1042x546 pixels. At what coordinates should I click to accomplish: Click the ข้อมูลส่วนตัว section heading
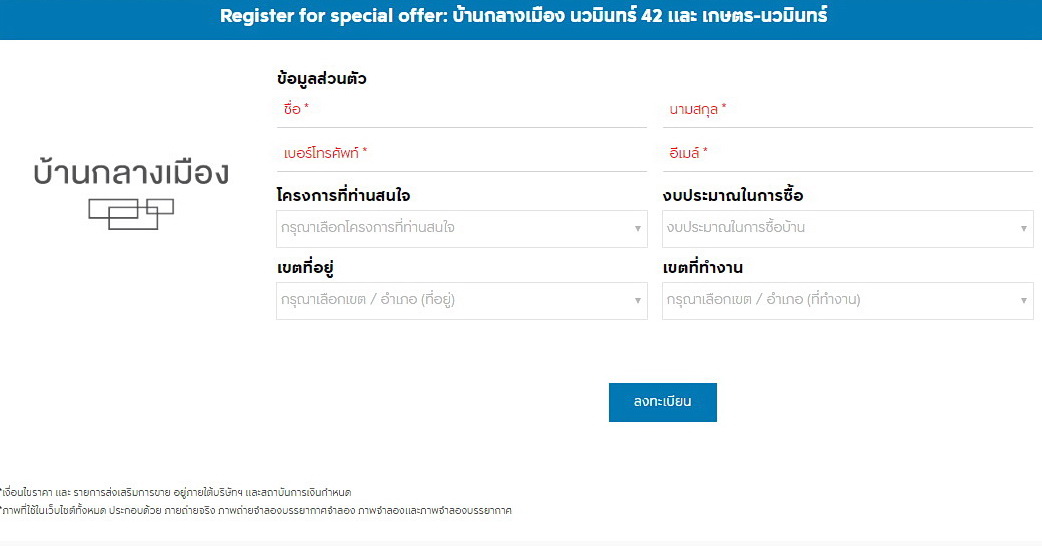[321, 78]
